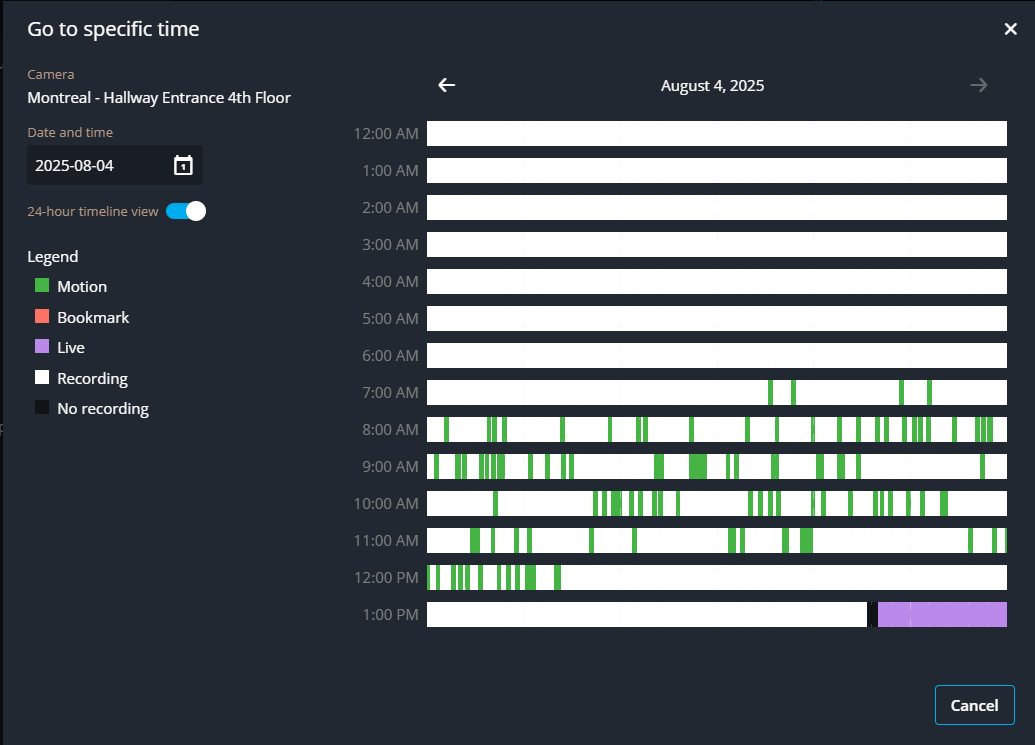The image size is (1035, 745).
Task: Click the empty 12:00 AM timeline row
Action: 717,133
